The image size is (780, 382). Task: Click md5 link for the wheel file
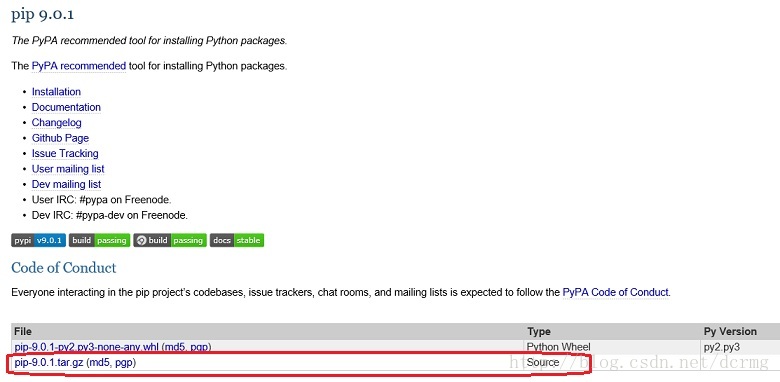coord(176,347)
